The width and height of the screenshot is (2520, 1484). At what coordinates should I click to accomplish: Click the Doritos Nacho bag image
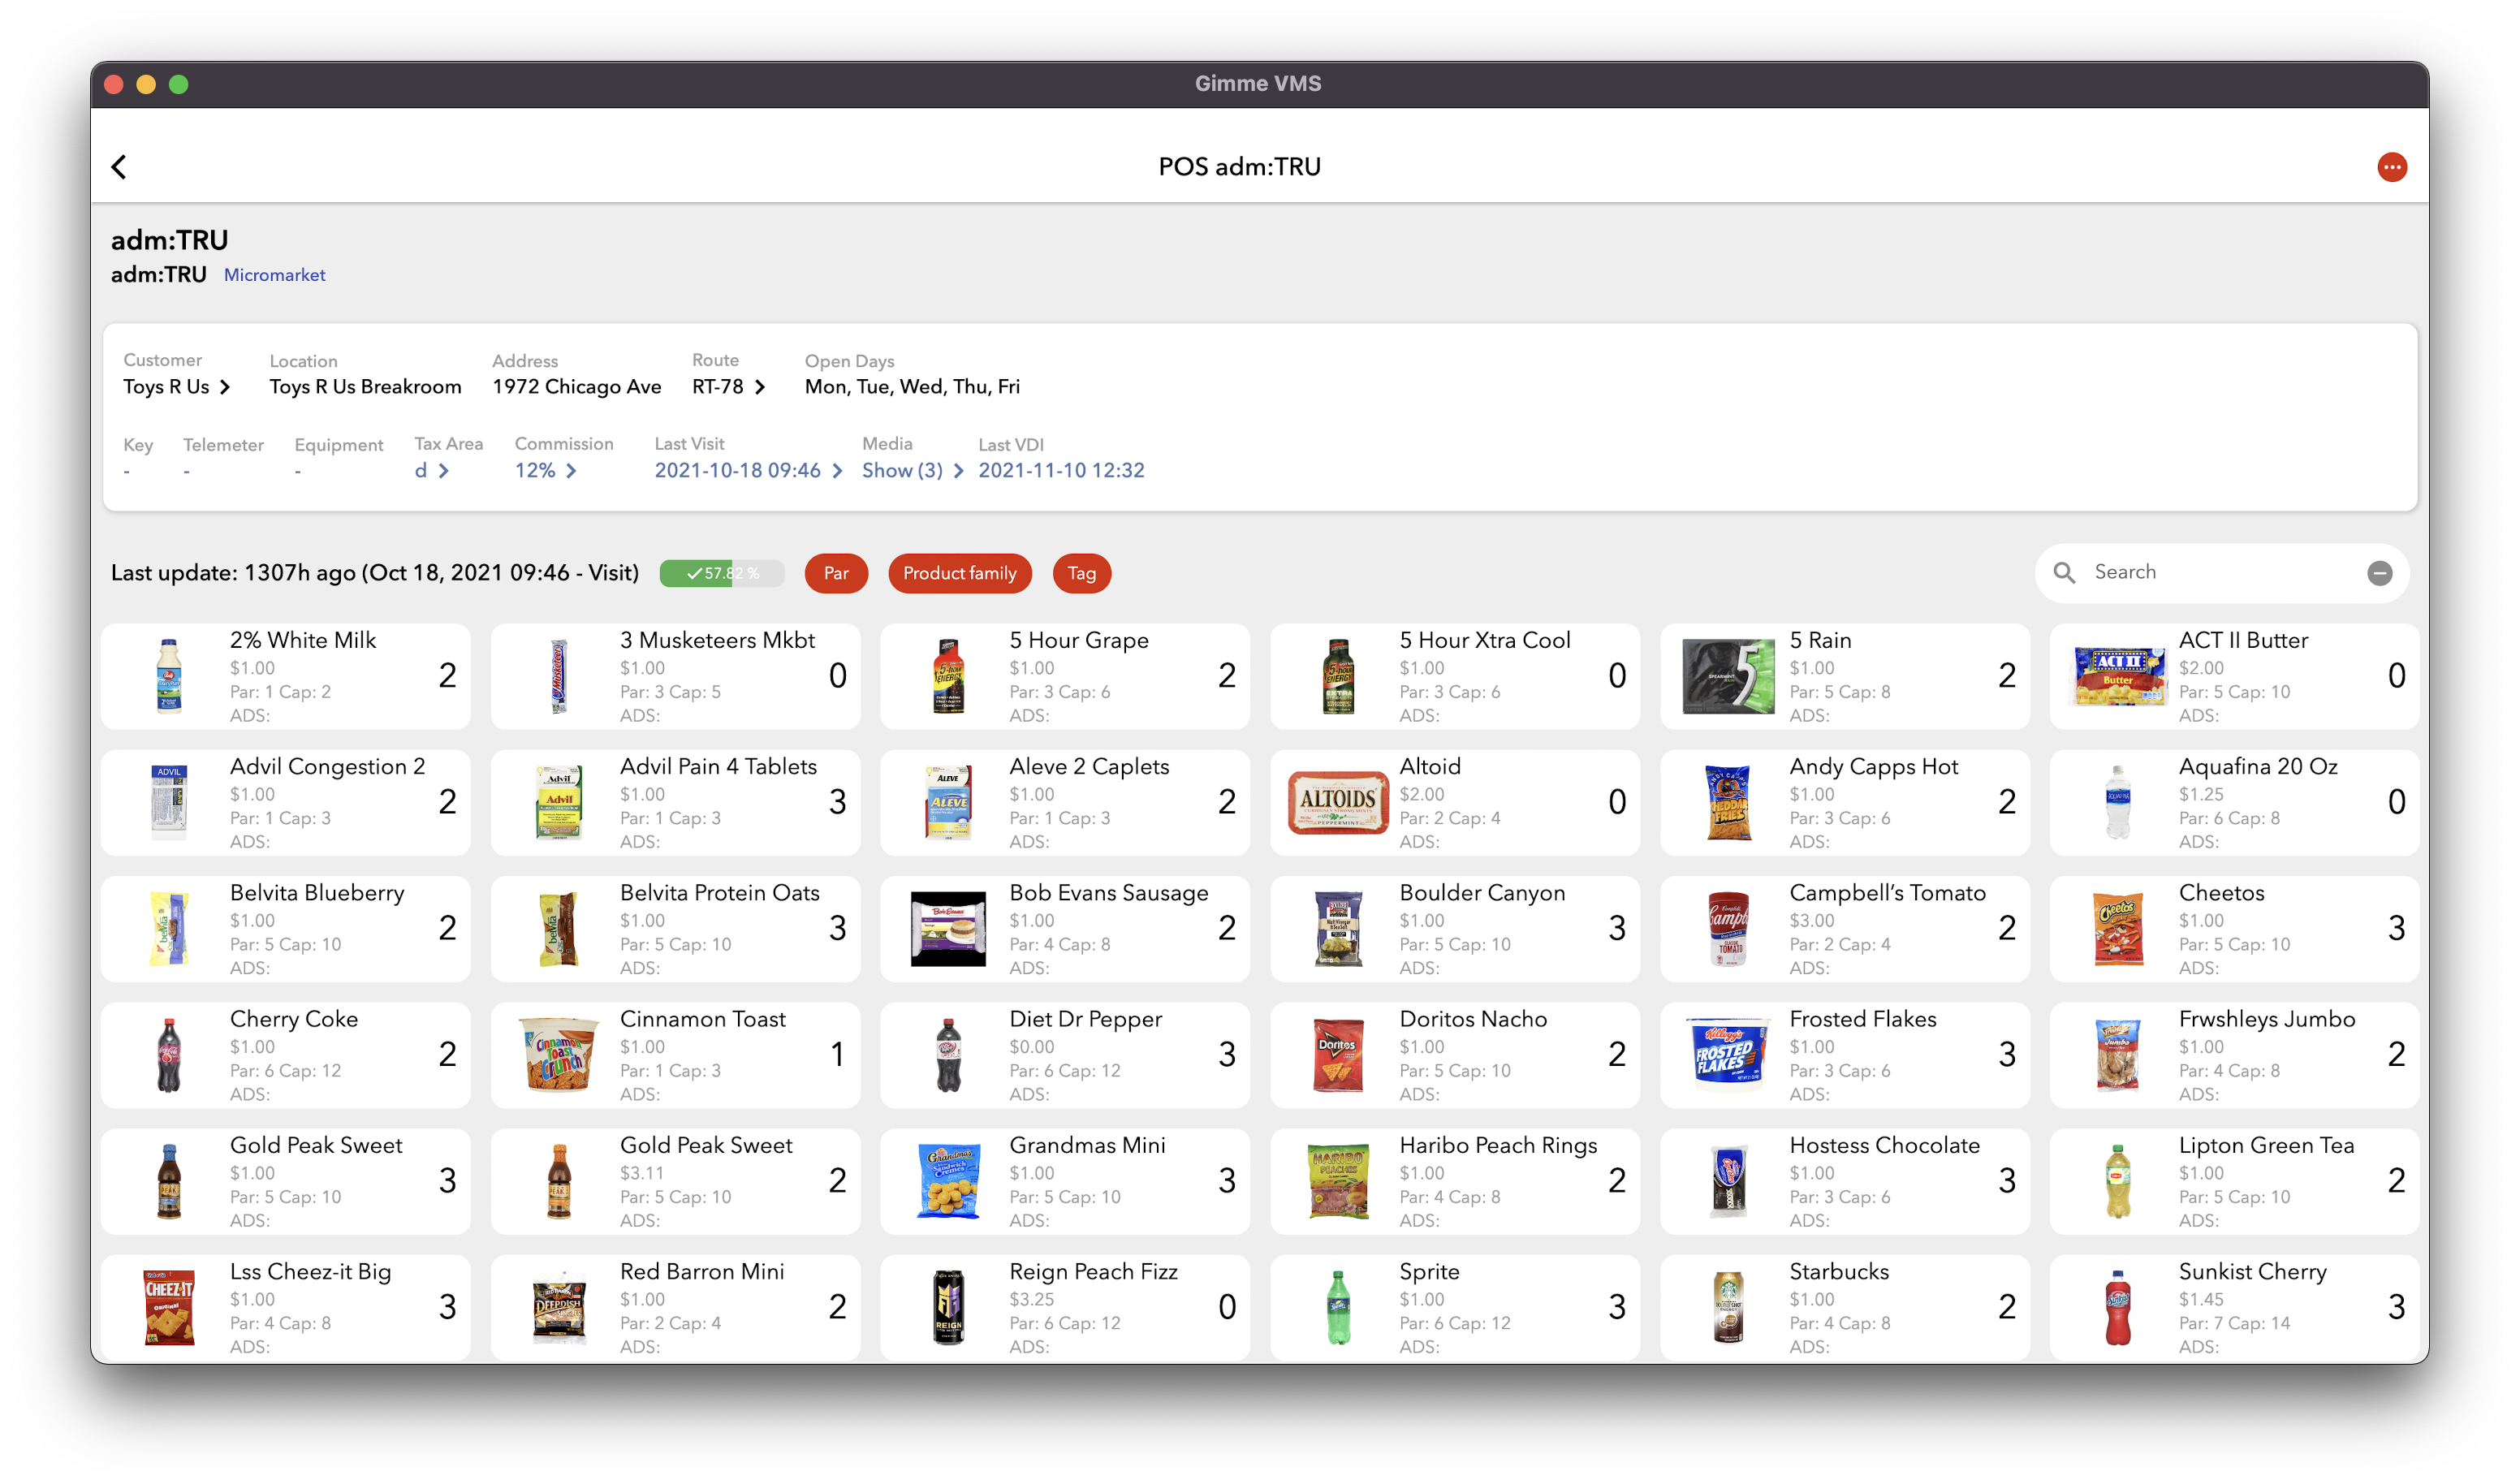(x=1338, y=1054)
